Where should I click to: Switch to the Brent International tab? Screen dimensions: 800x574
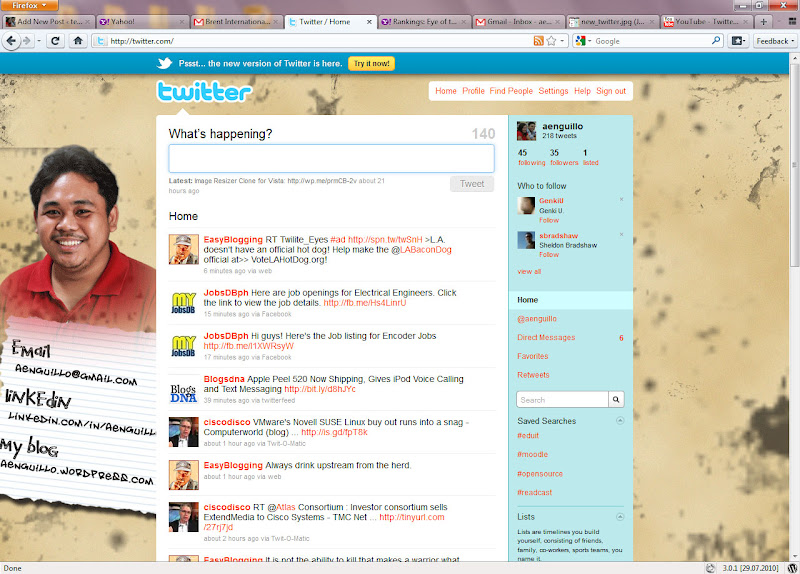[x=237, y=21]
